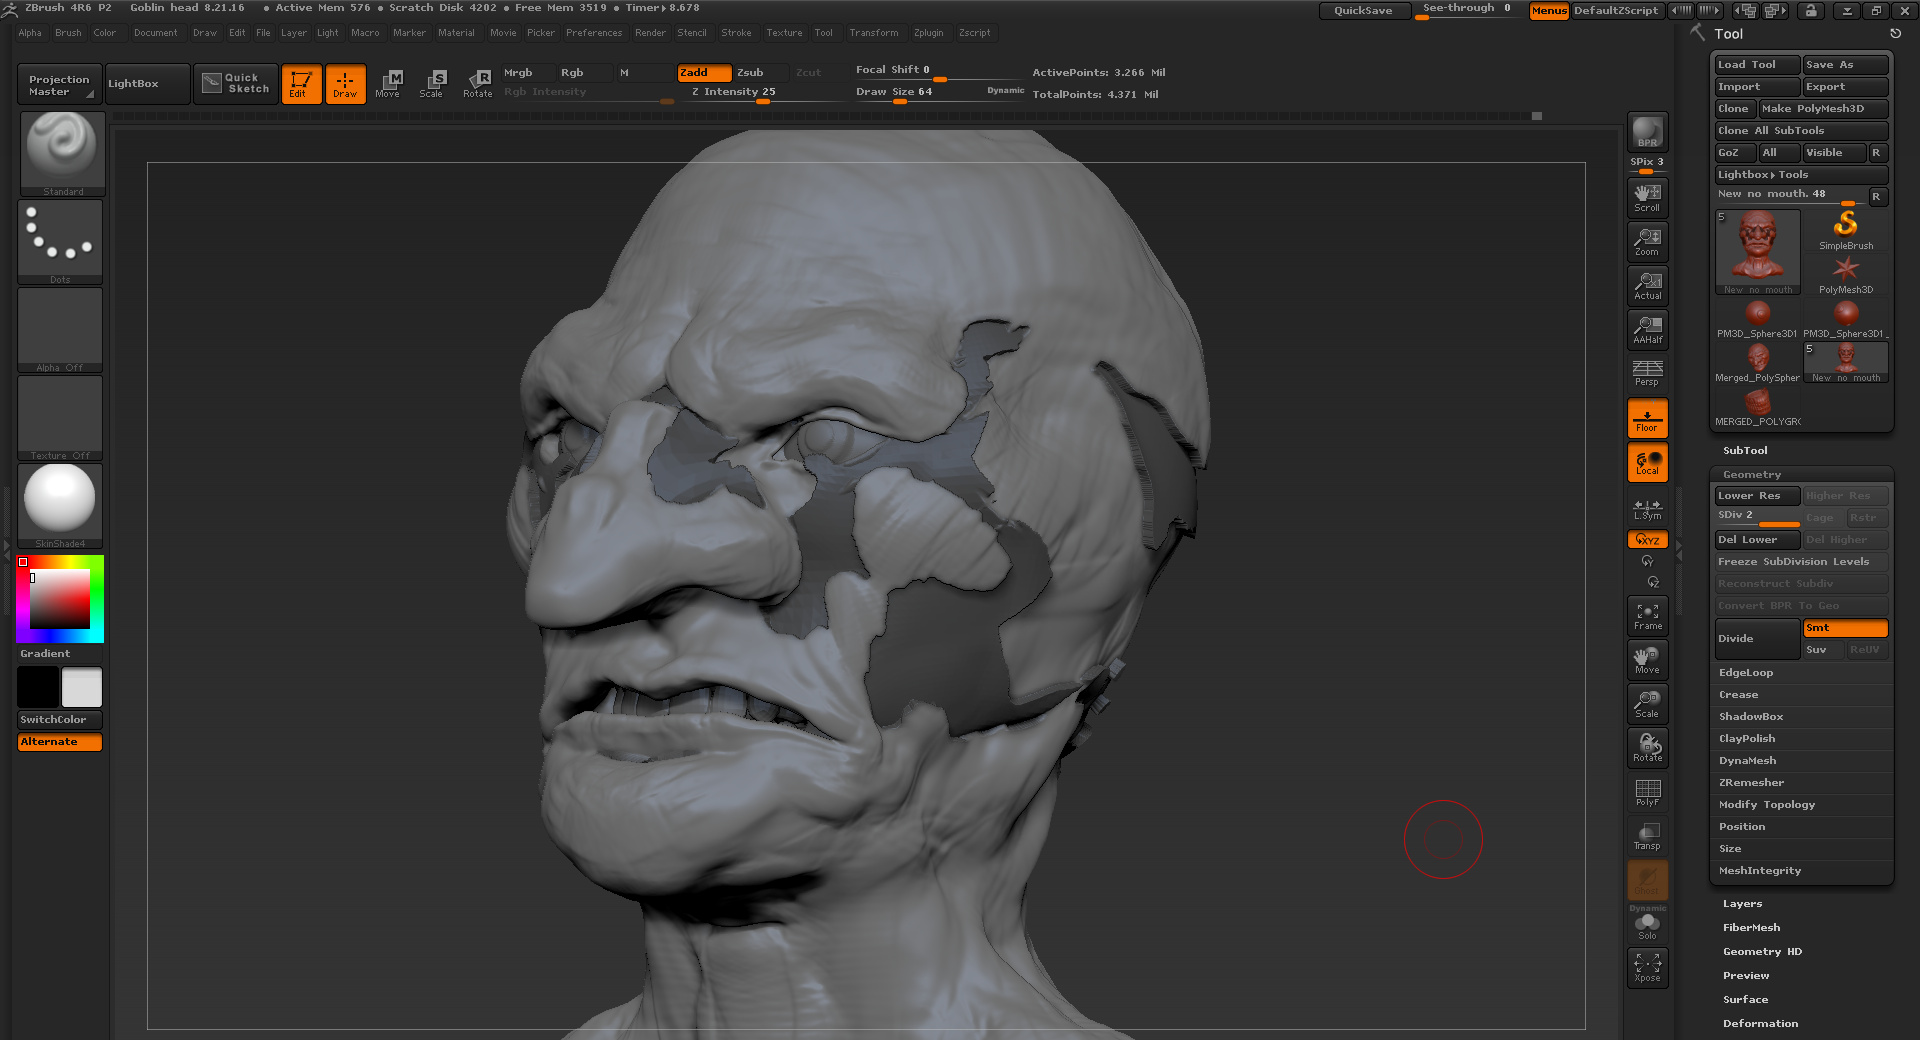Select the SimpleBrush tool
The image size is (1920, 1040).
click(1846, 230)
